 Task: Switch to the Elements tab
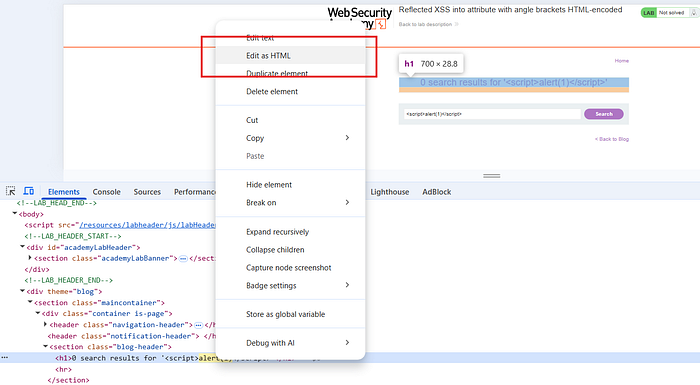click(x=64, y=192)
